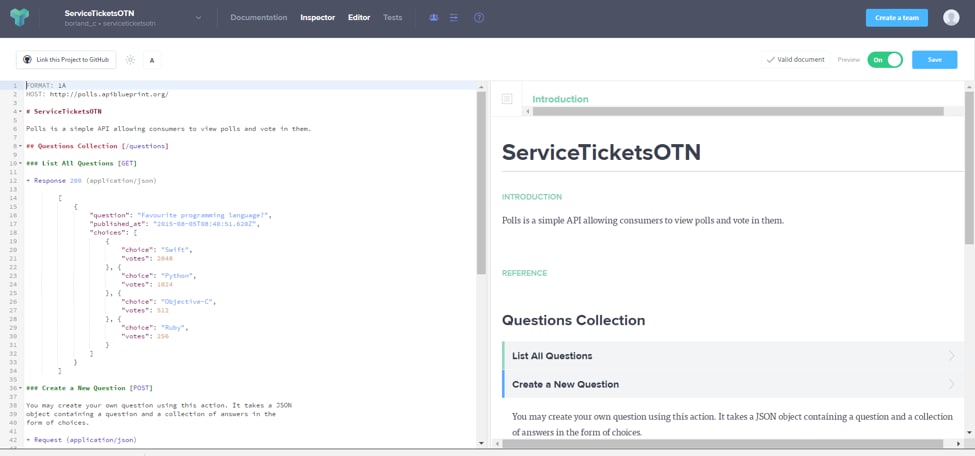Screen dimensions: 975x456
Task: Click the borland_c serviceticketsotn subtitle
Action: point(110,24)
